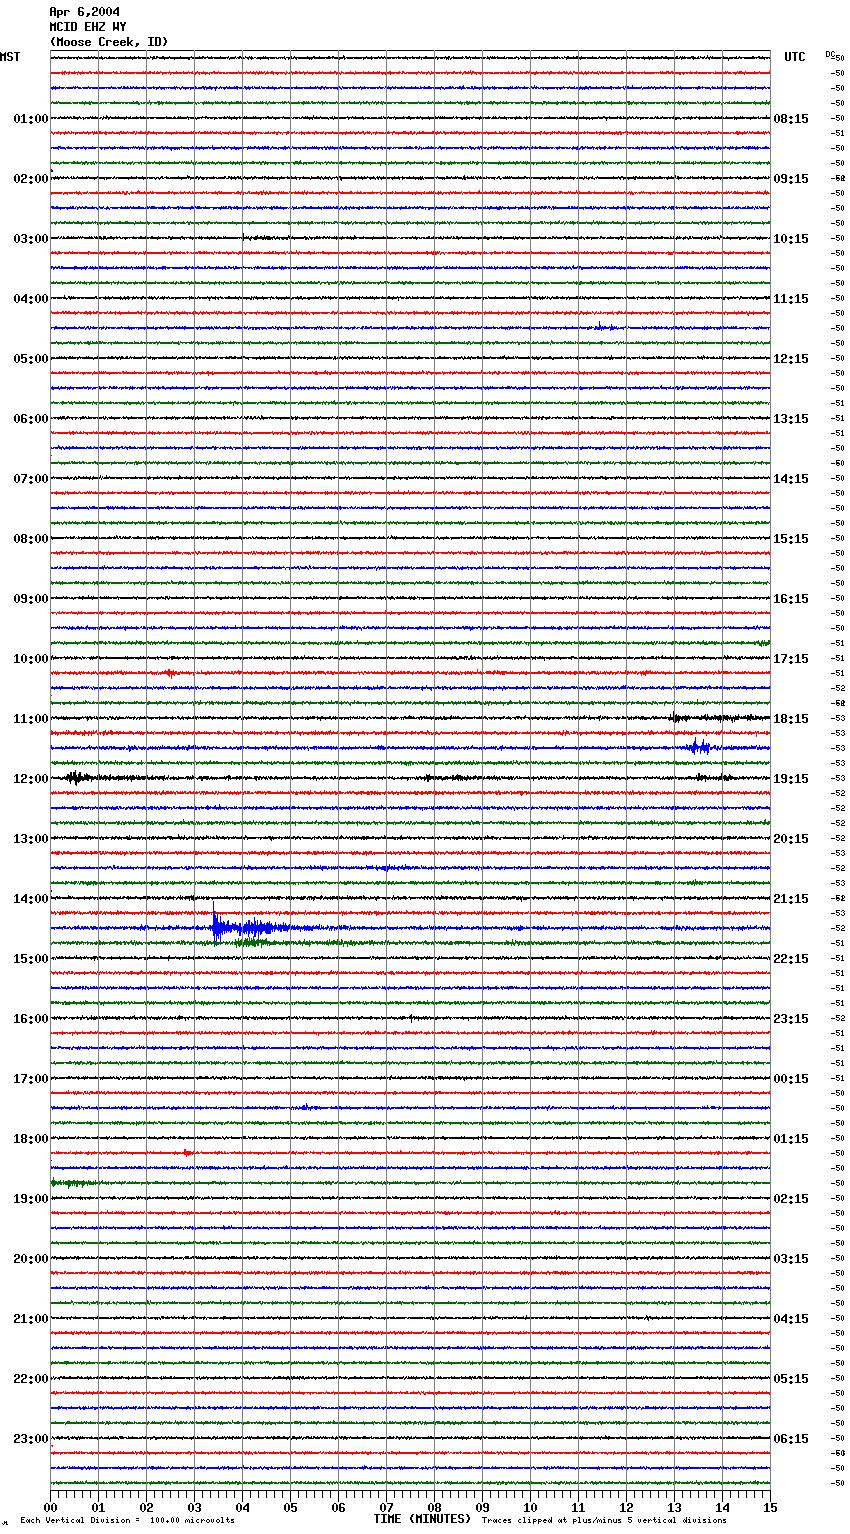Viewport: 850px width, 1534px height.
Task: Click the "22:00" MST time label
Action: (31, 1379)
